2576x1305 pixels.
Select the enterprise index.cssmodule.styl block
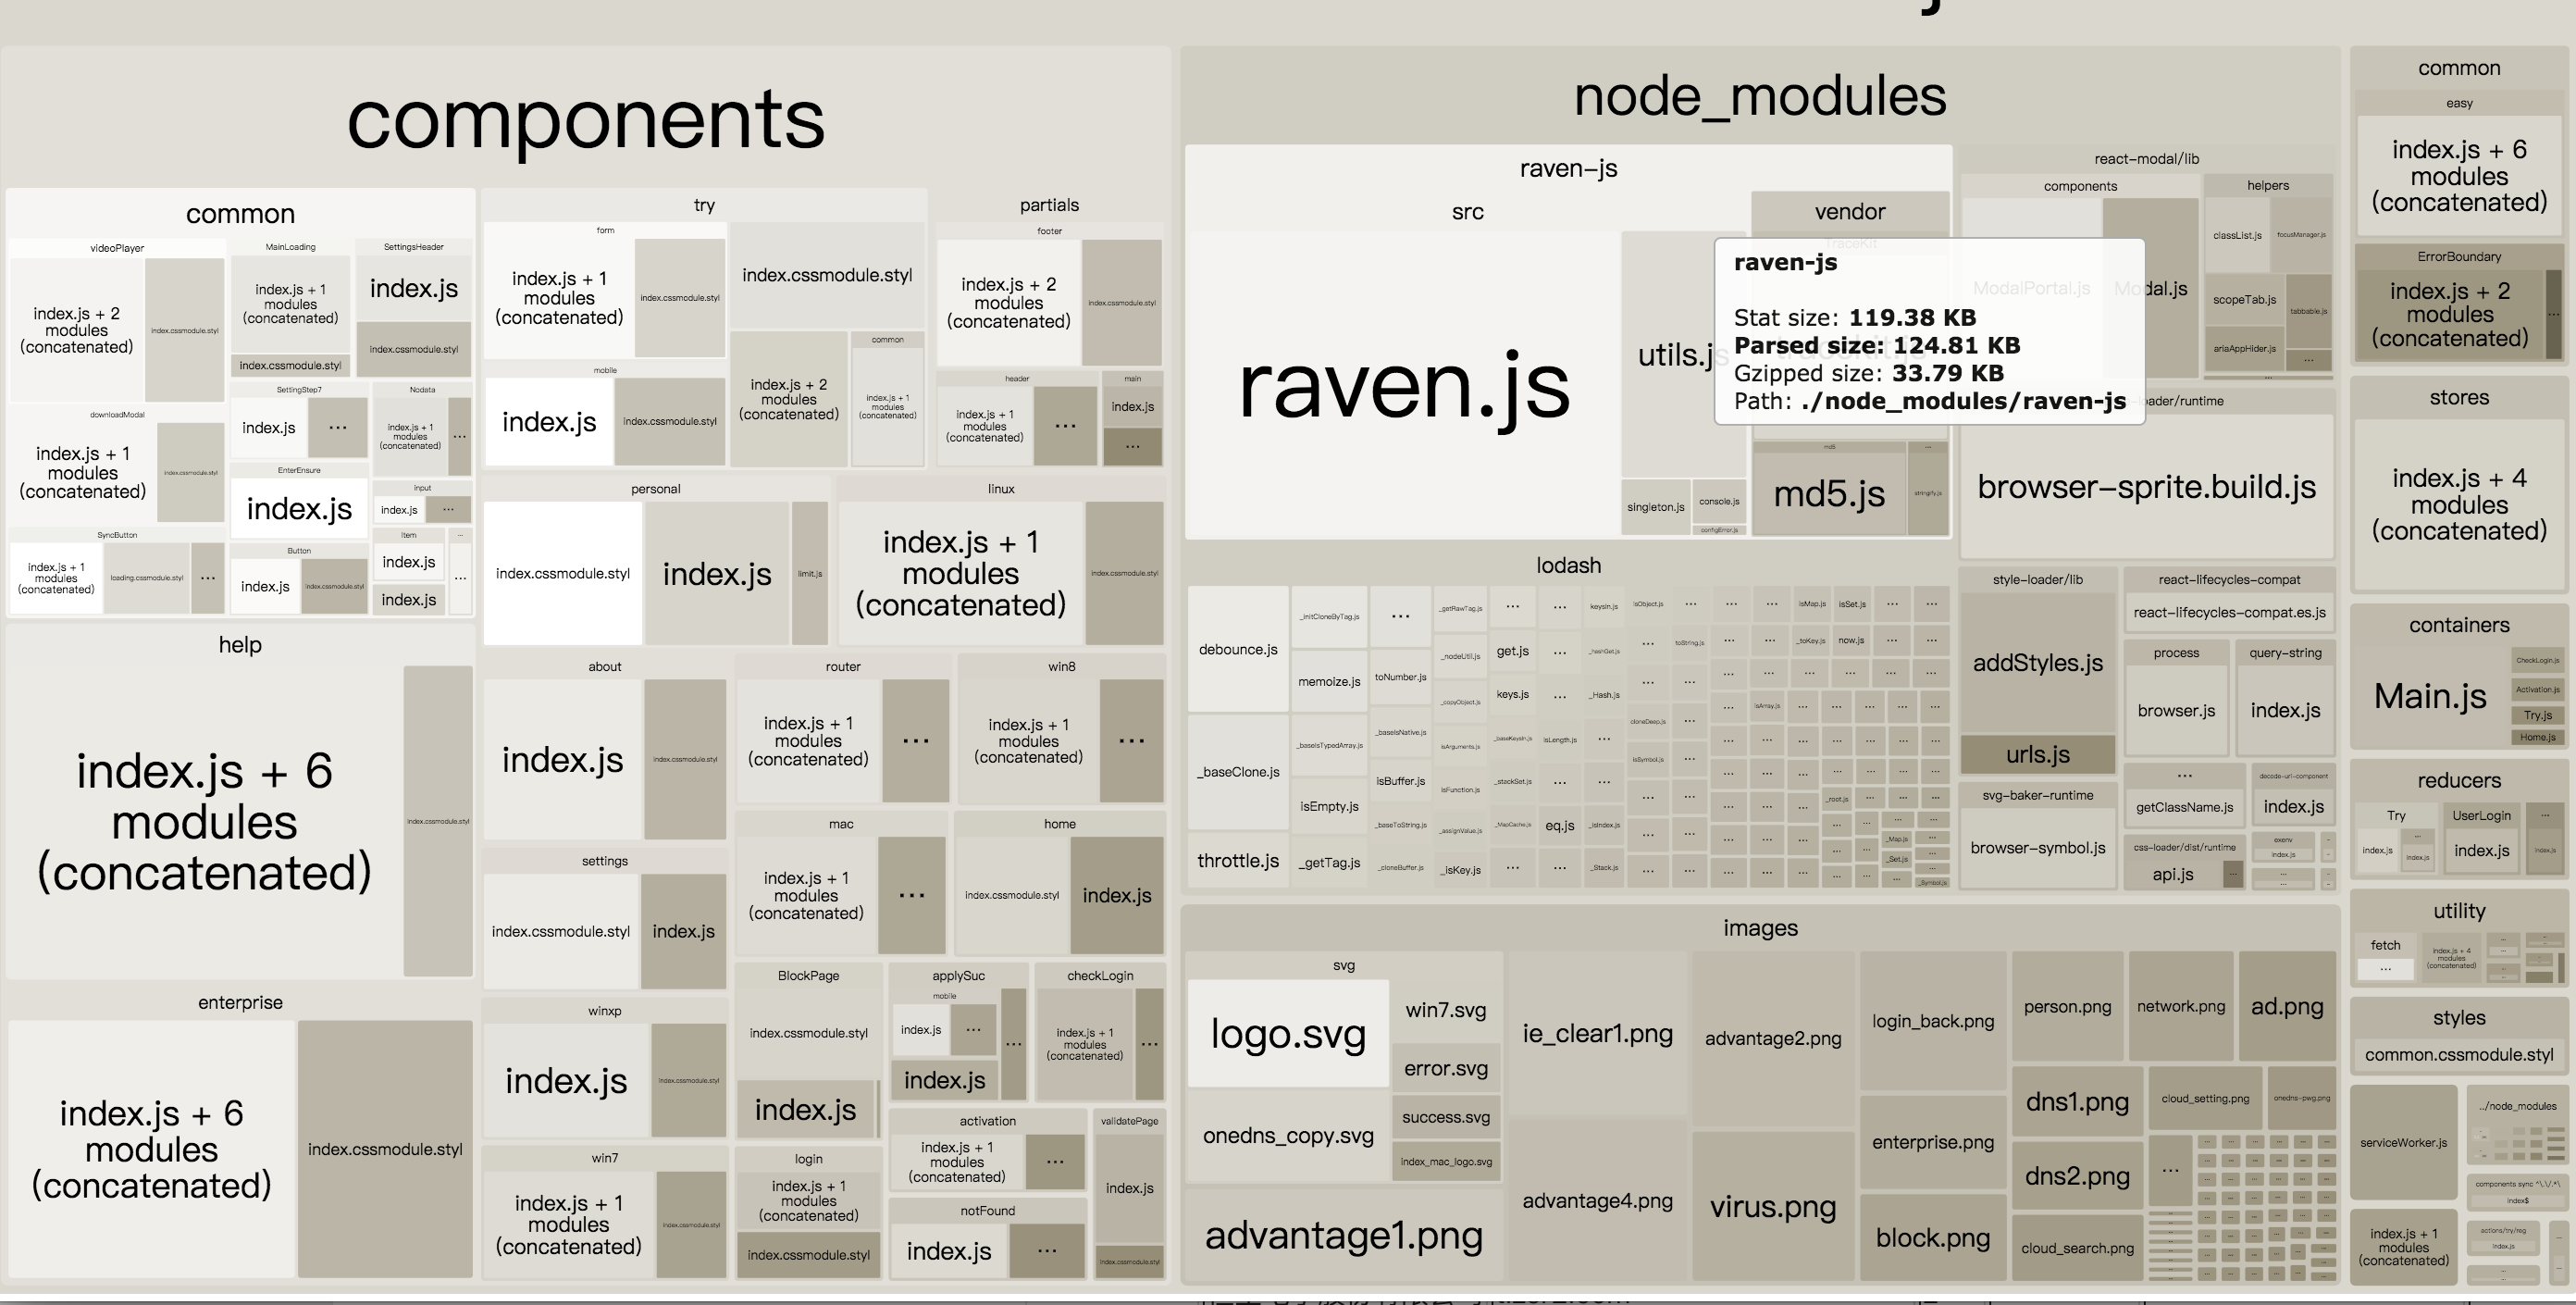point(385,1149)
